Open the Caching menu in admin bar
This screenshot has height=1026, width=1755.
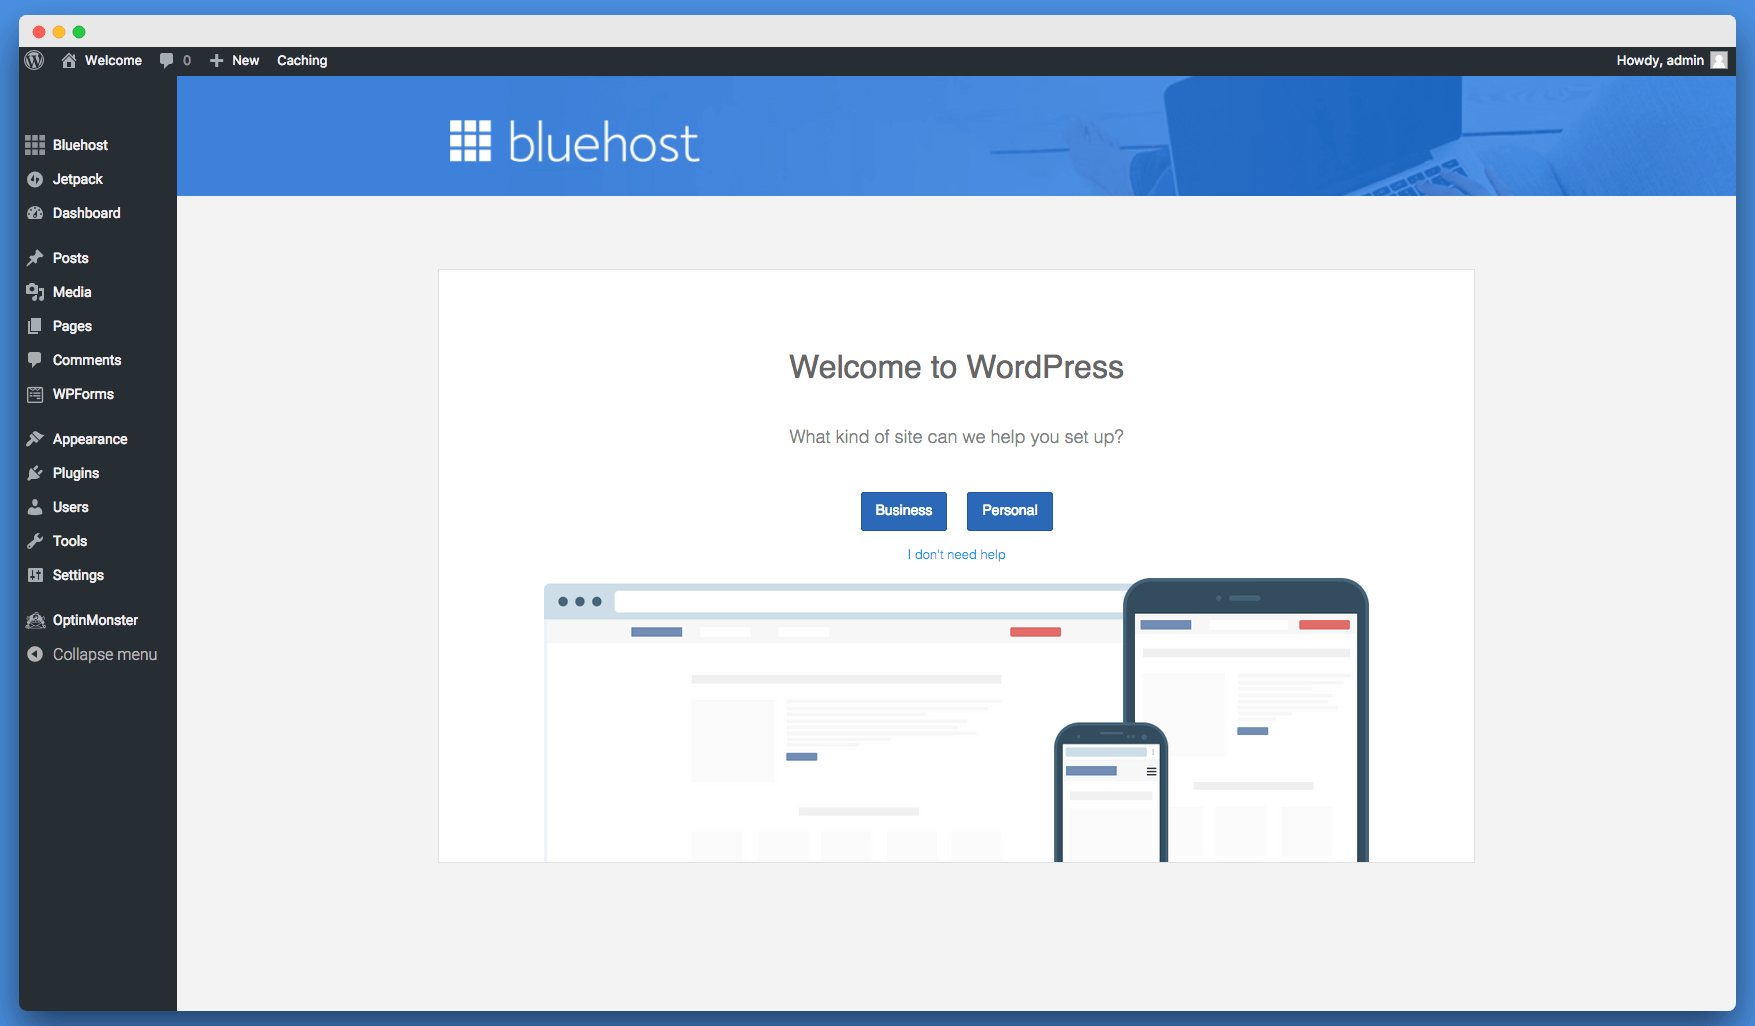click(302, 61)
